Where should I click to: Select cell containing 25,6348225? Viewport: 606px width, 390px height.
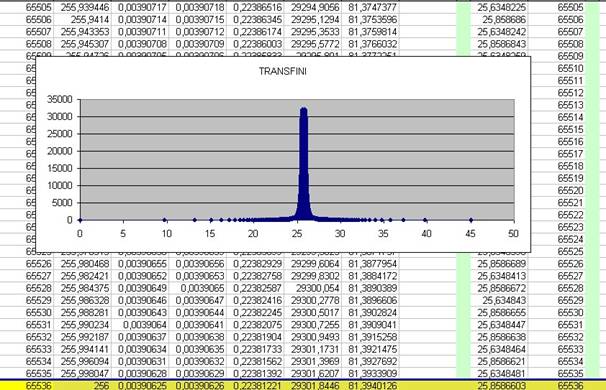499,7
